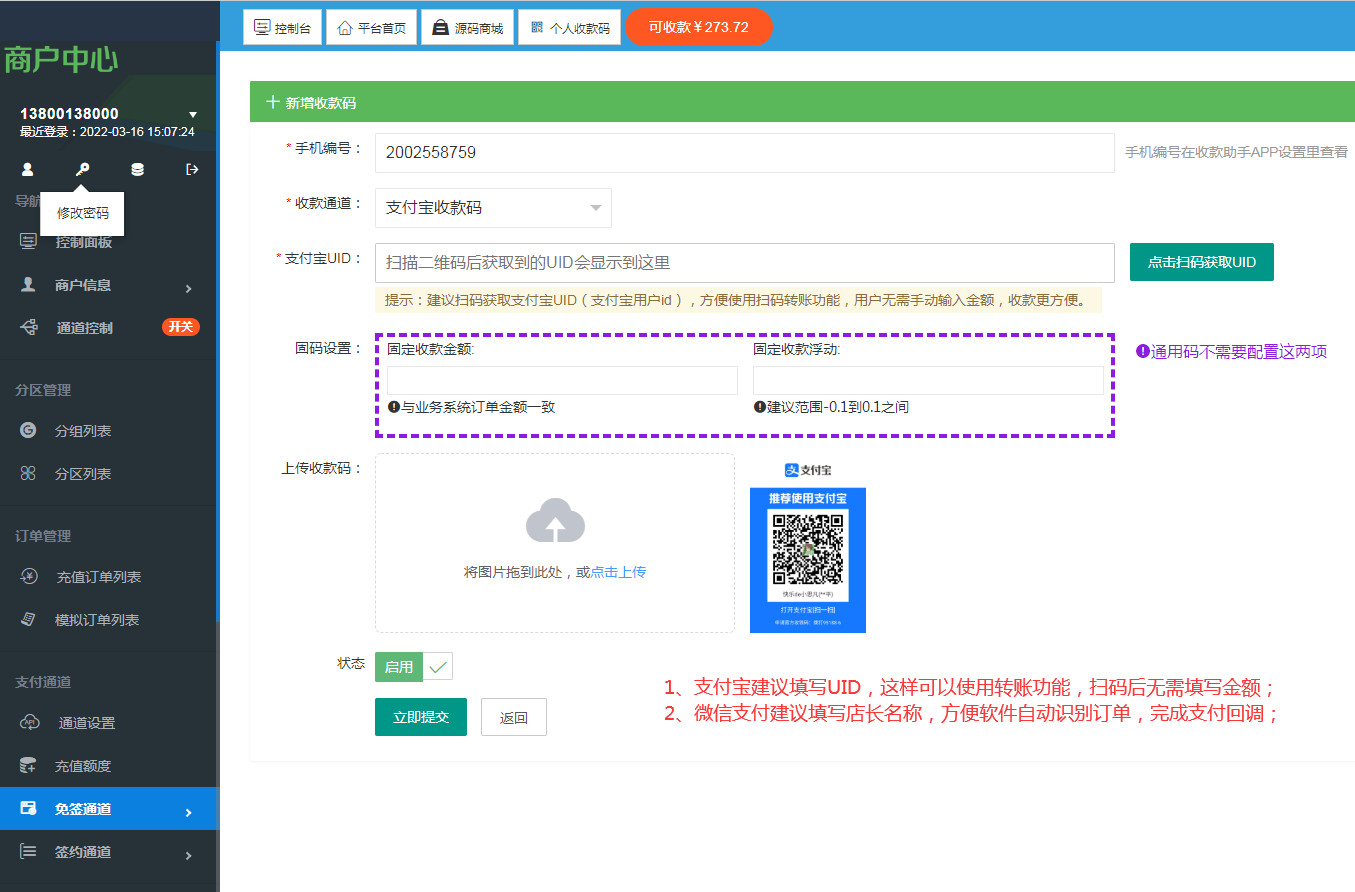This screenshot has width=1355, height=892.
Task: Click the 点击上传 link
Action: pyautogui.click(x=618, y=572)
